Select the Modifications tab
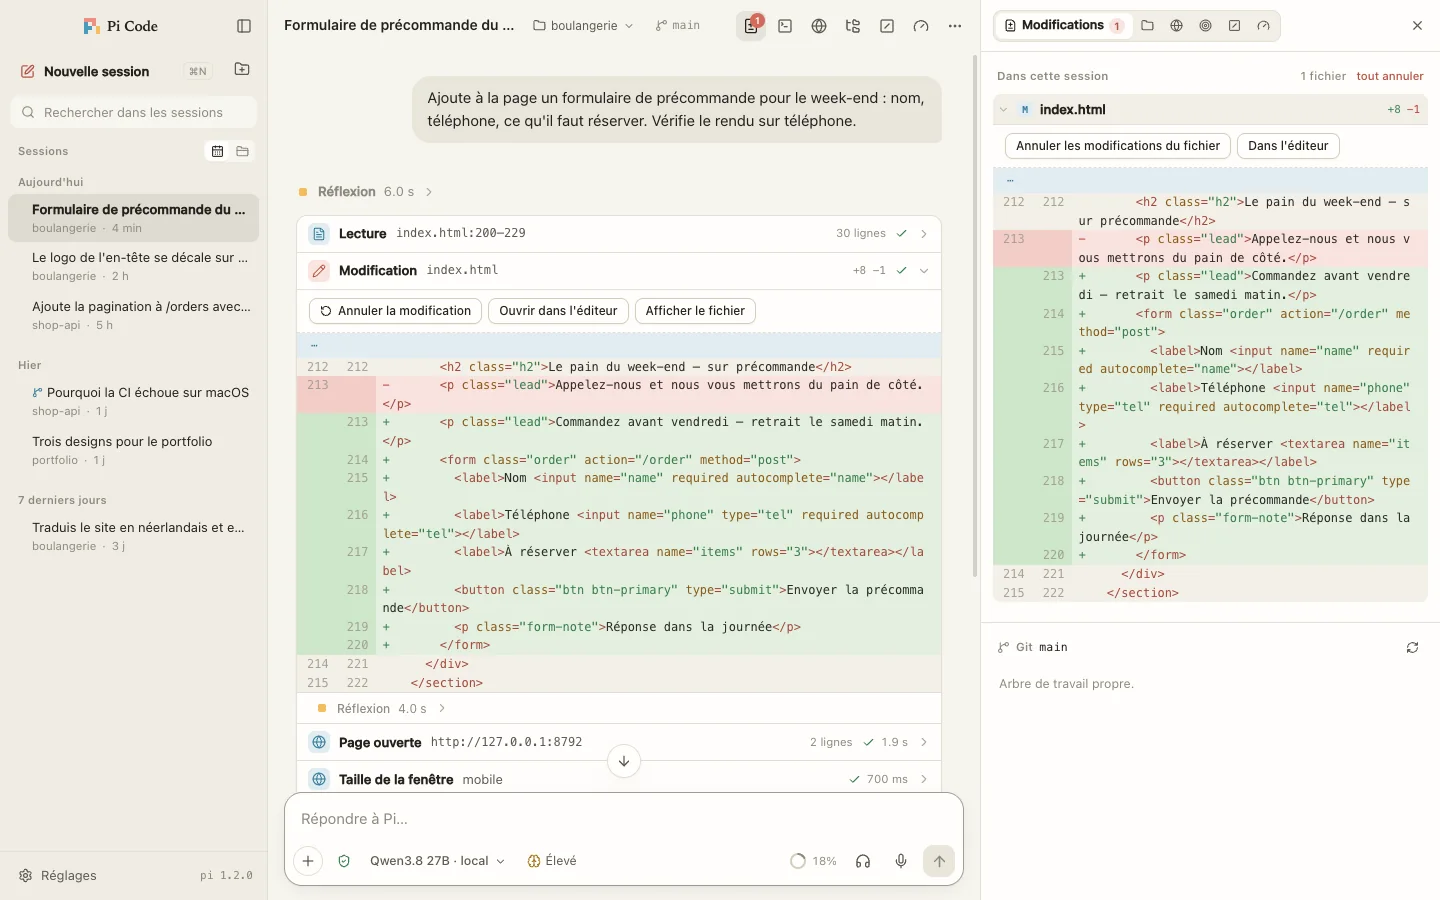The height and width of the screenshot is (900, 1440). [x=1064, y=26]
